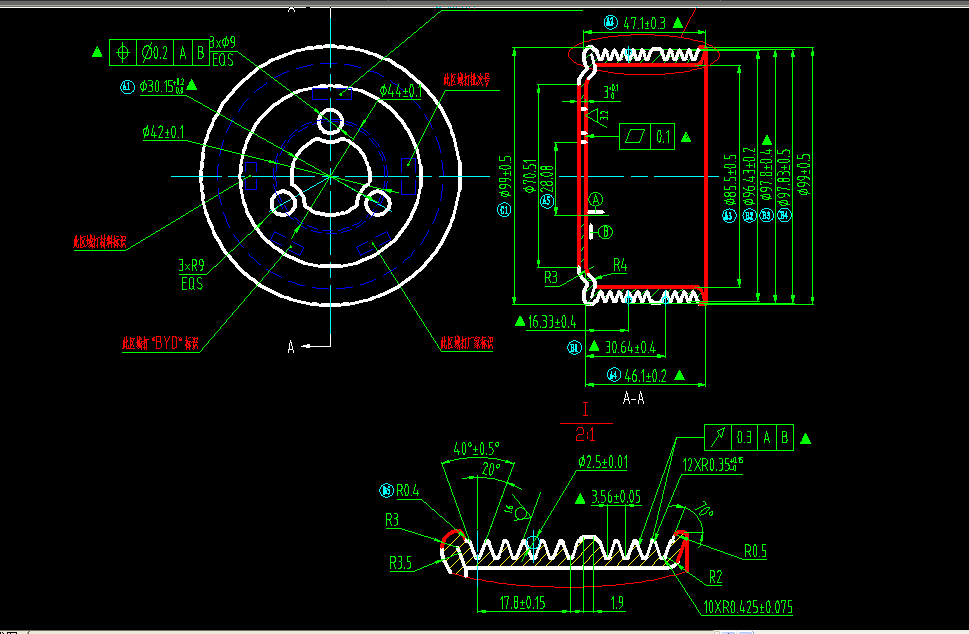969x634 pixels.
Task: Click the 40°±0.5° angle dimension
Action: tap(476, 447)
